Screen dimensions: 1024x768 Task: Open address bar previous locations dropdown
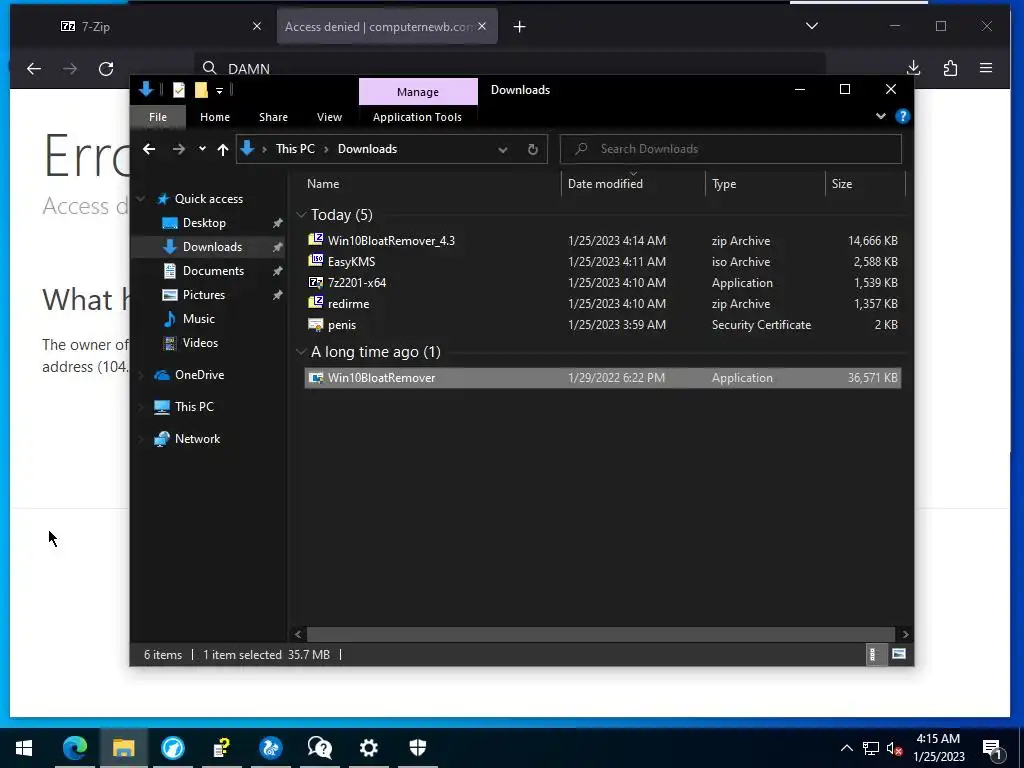(x=502, y=150)
